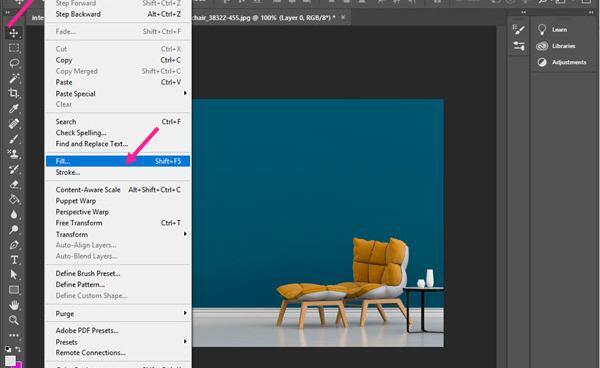Screen dimensions: 600x368
Task: Close the chair image document tab
Action: [x=343, y=17]
